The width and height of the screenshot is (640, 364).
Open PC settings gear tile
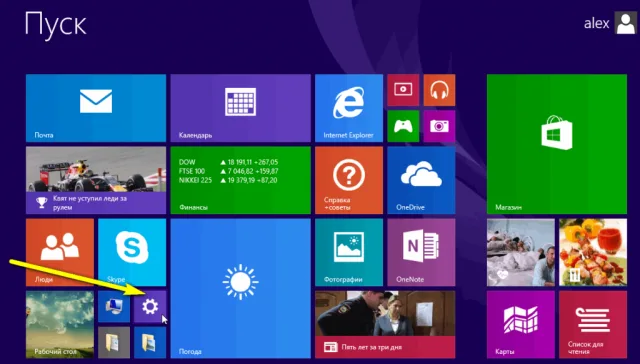(x=150, y=306)
